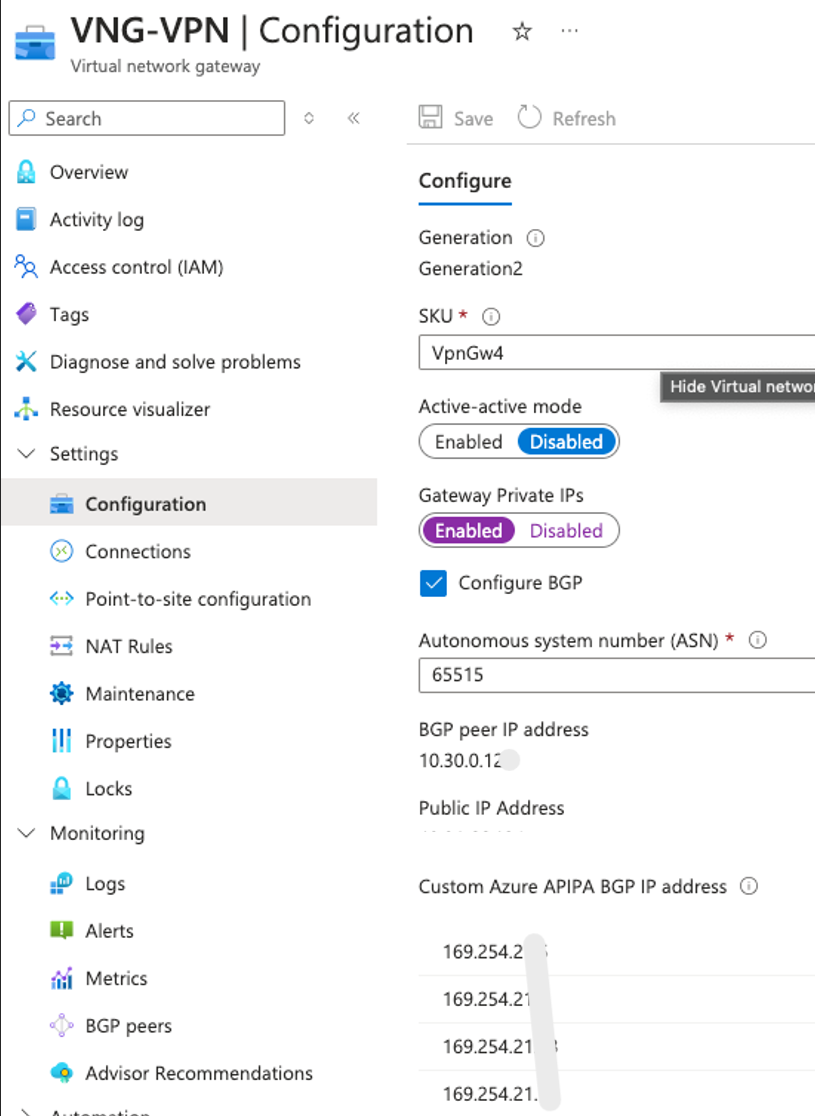Click the Configuration briefcase icon
Image resolution: width=815 pixels, height=1116 pixels.
(62, 504)
